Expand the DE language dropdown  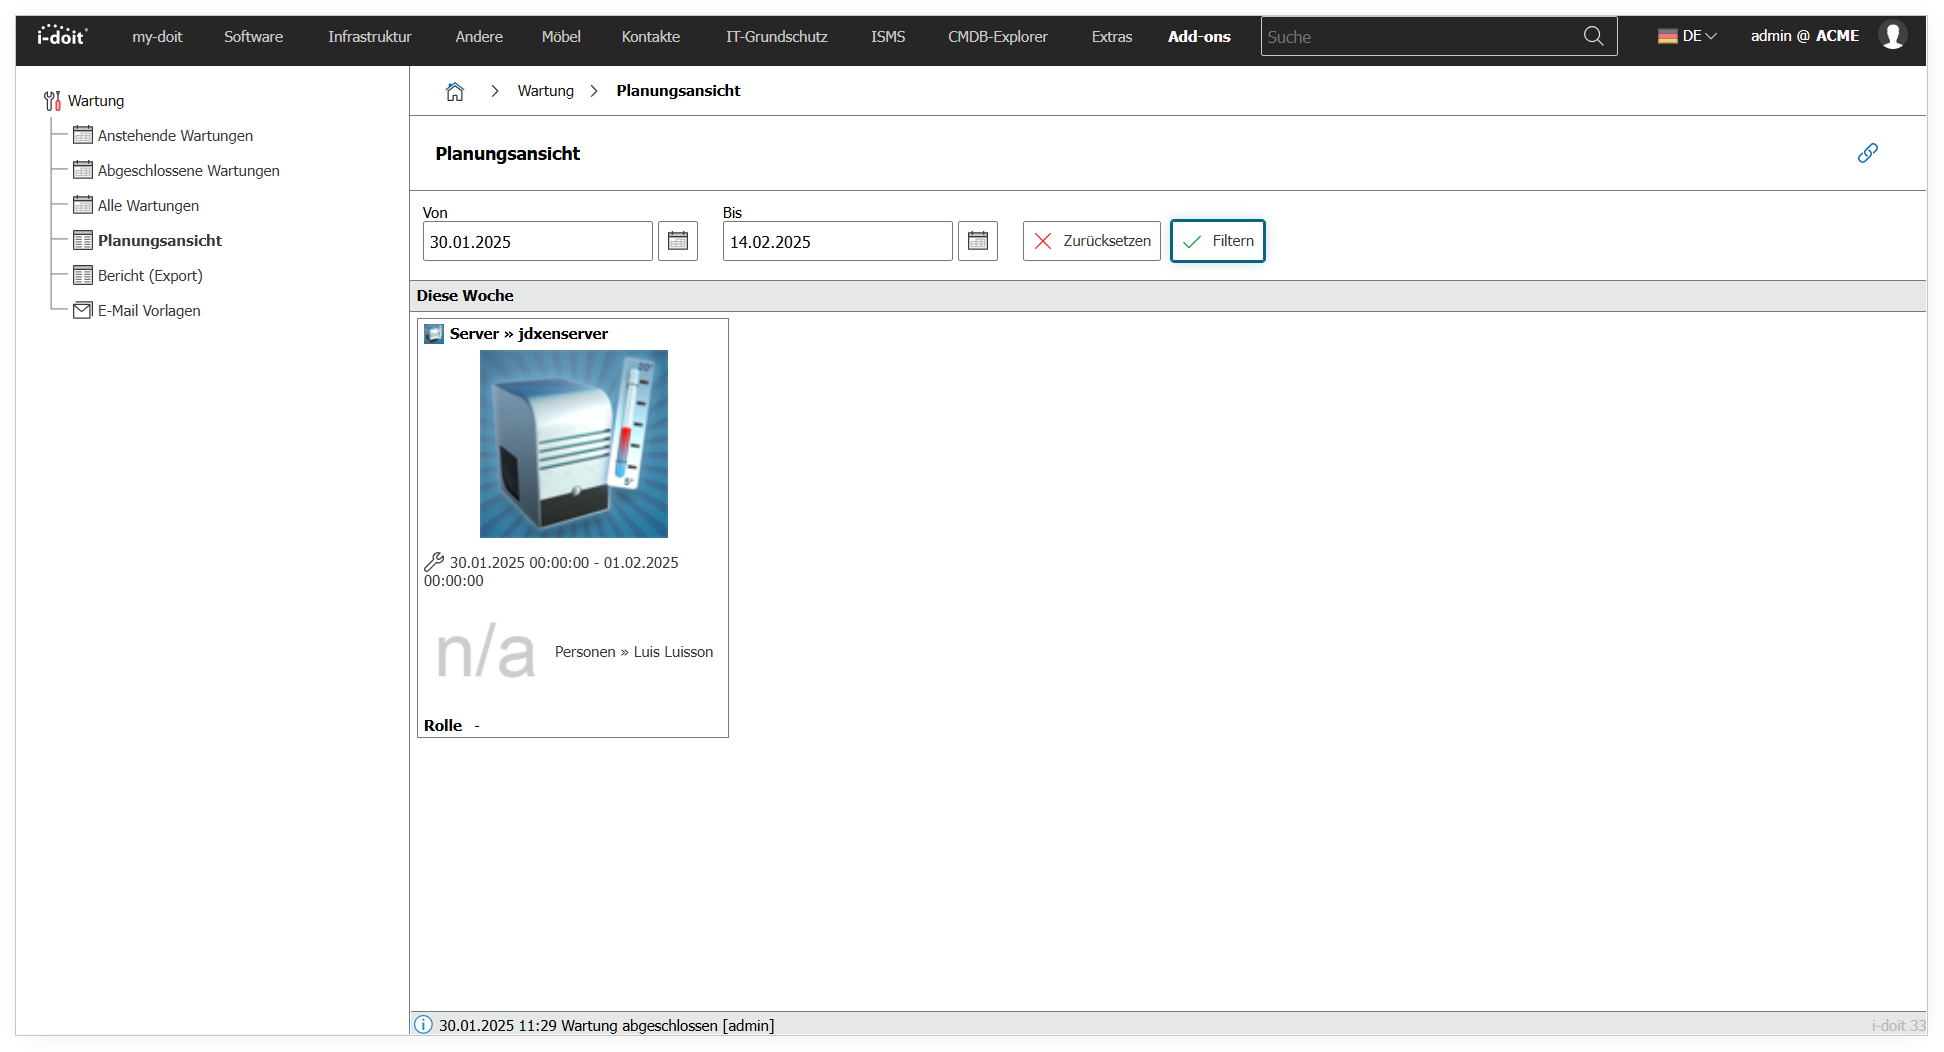click(x=1687, y=36)
